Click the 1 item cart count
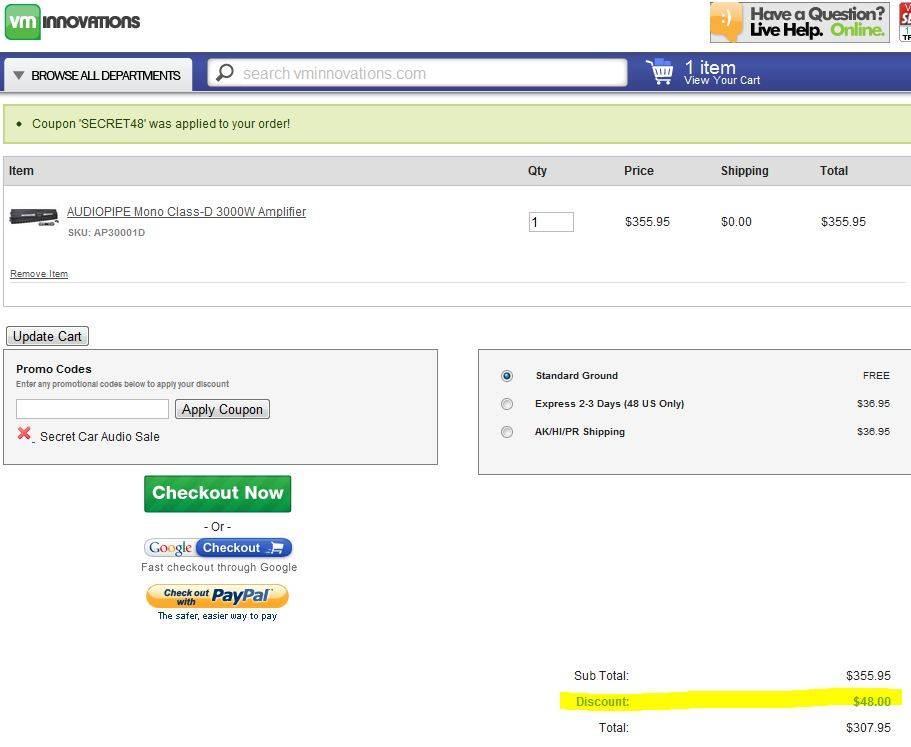This screenshot has height=747, width=911. [710, 67]
